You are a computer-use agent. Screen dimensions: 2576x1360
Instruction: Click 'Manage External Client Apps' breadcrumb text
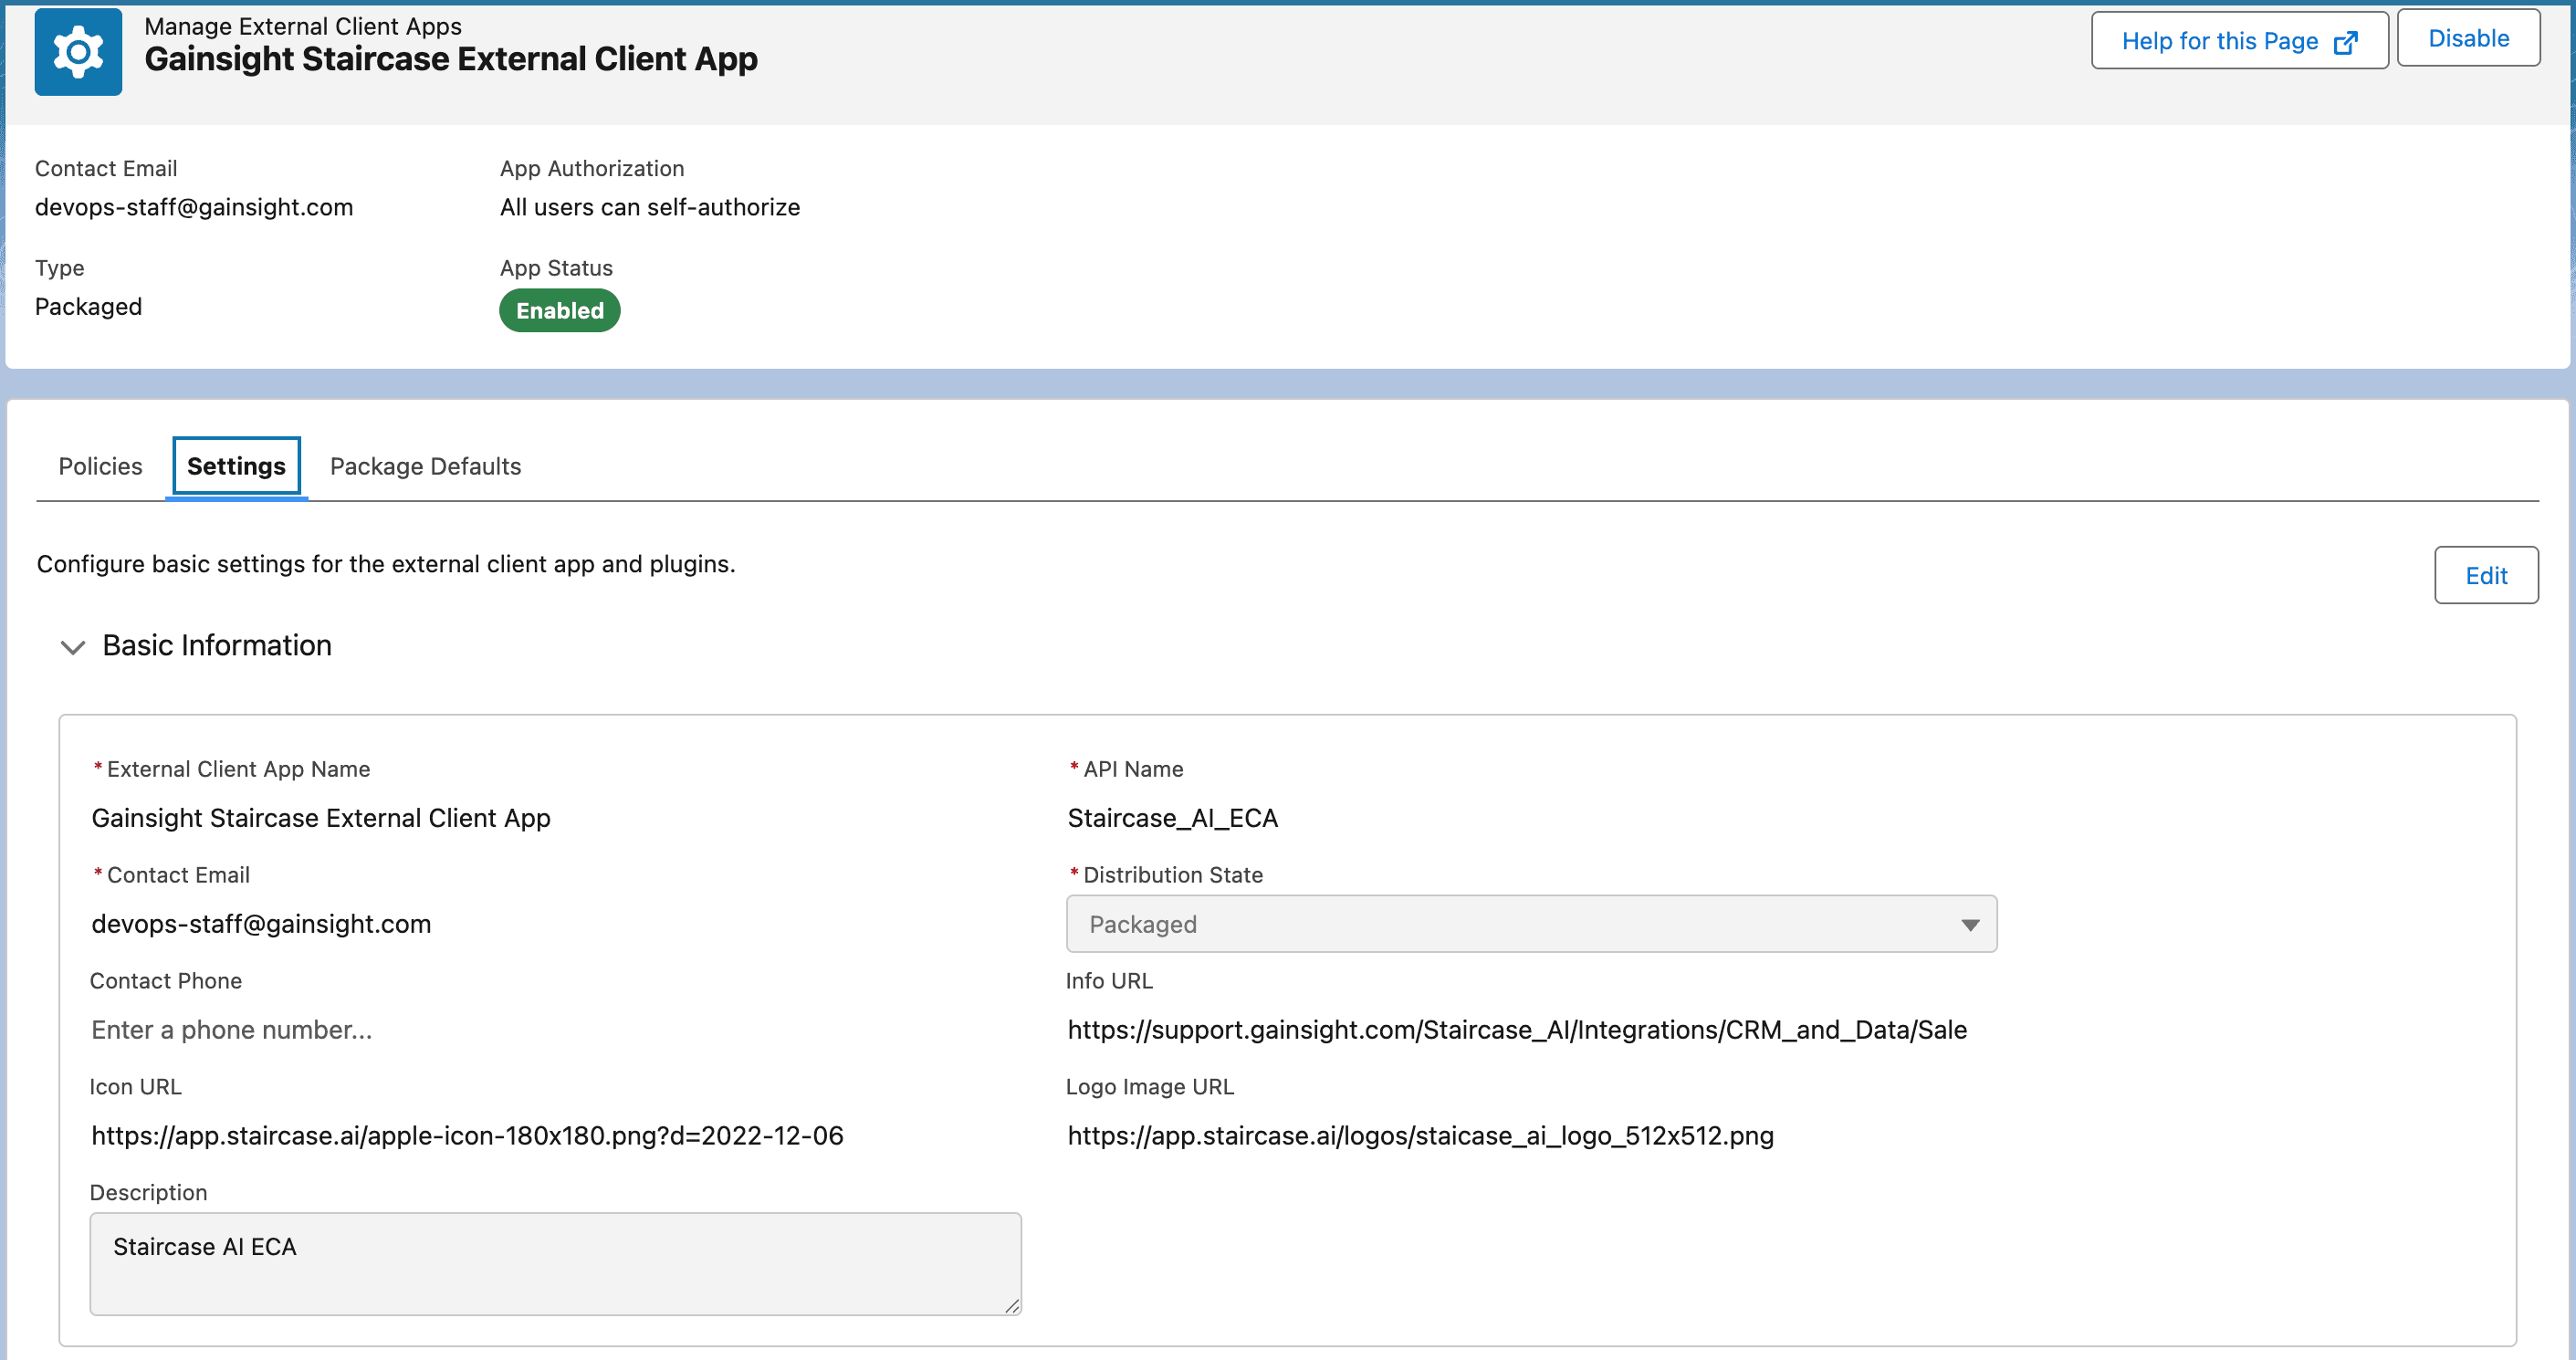point(303,26)
